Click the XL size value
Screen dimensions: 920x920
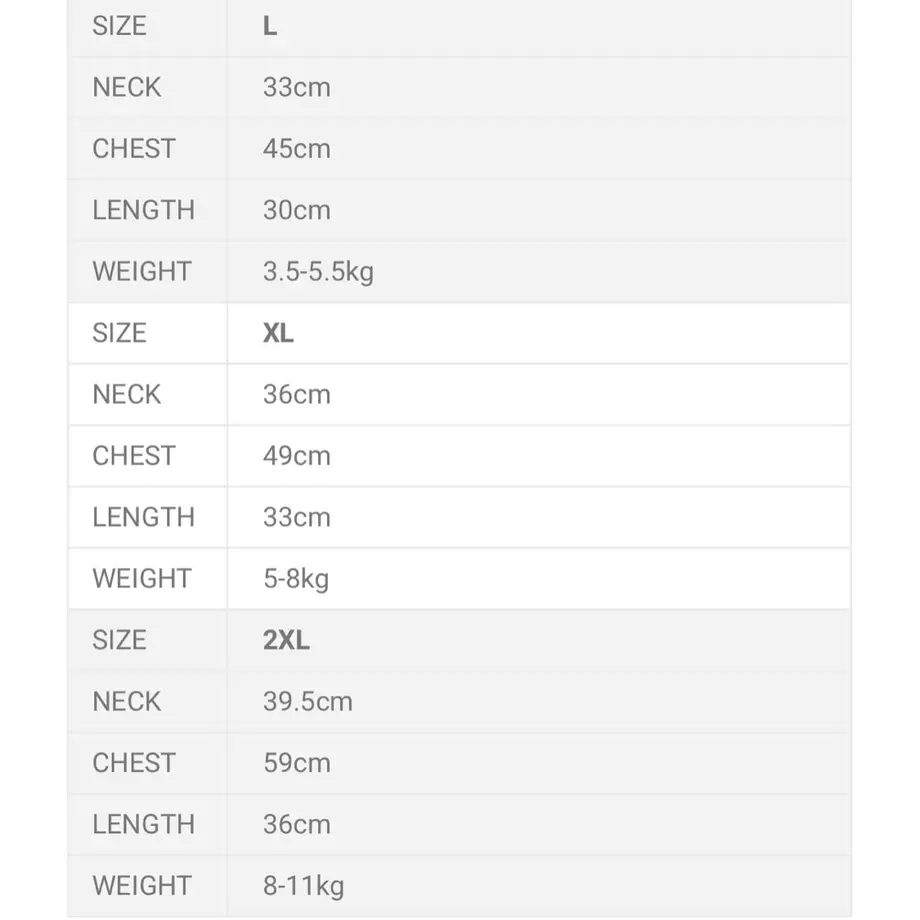coord(278,333)
